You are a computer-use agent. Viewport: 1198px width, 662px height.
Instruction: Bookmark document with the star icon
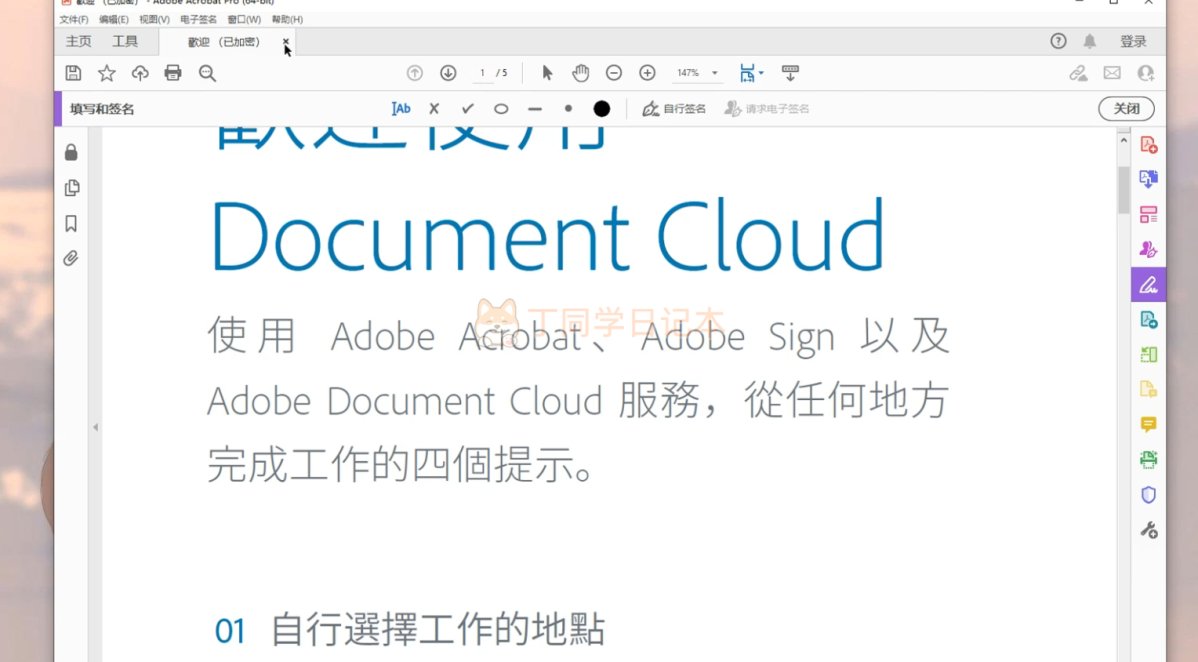pos(106,73)
